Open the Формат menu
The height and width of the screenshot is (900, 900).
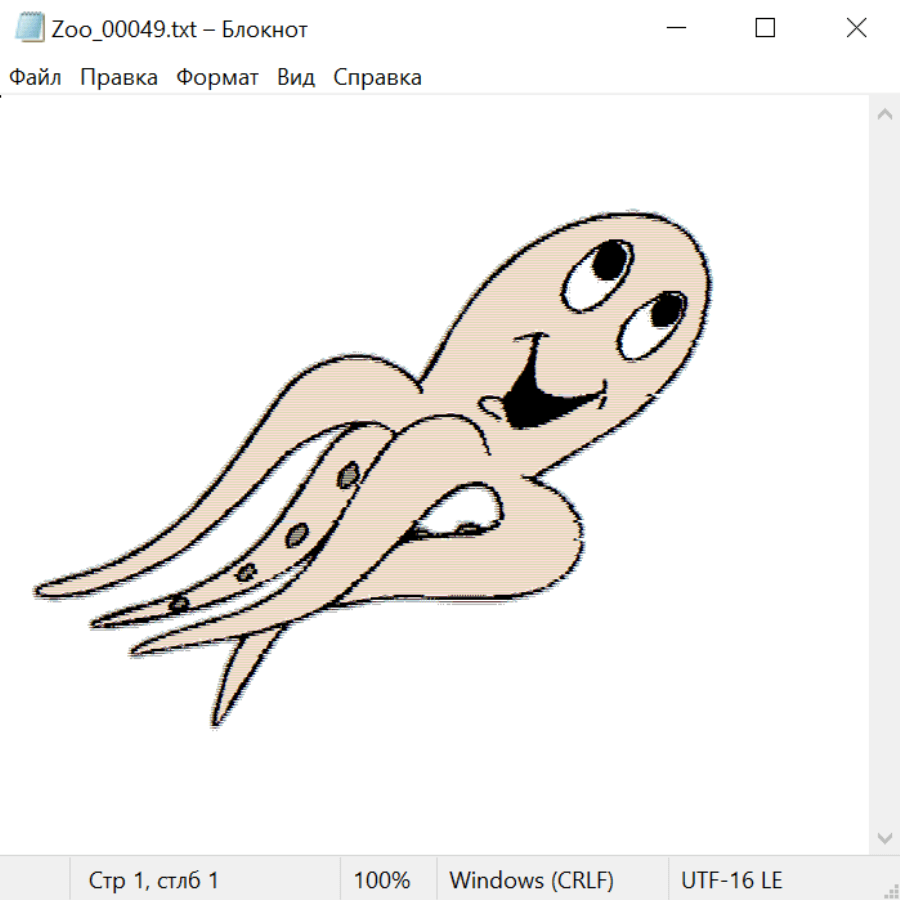click(x=217, y=78)
